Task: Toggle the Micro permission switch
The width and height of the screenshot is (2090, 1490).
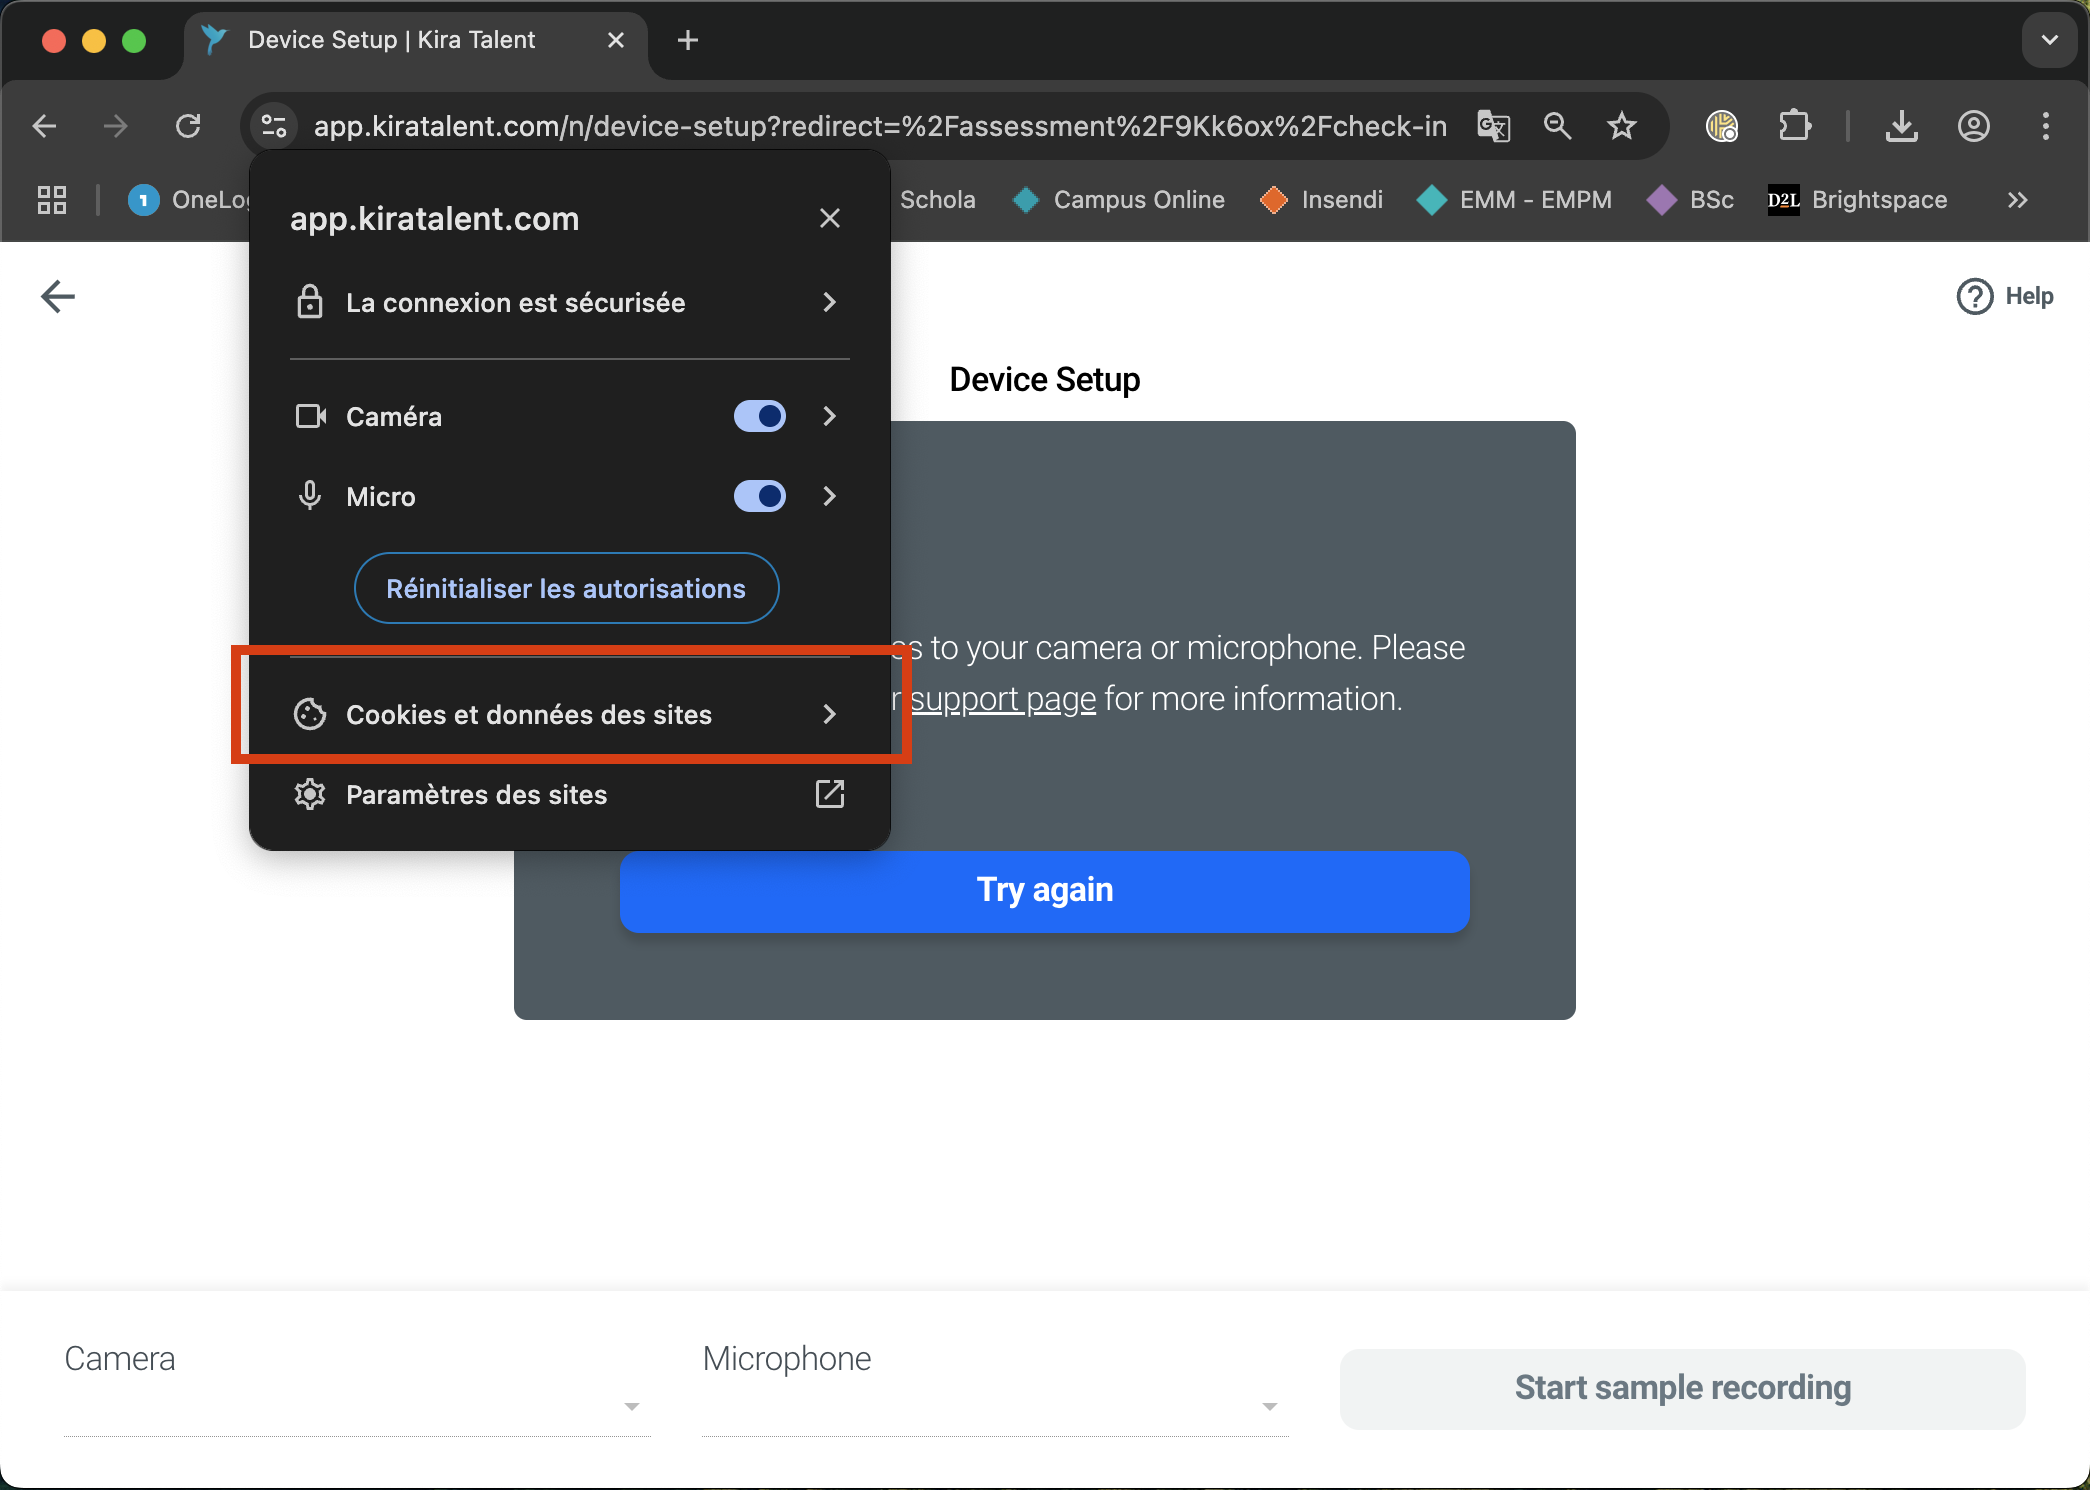Action: pyautogui.click(x=759, y=496)
